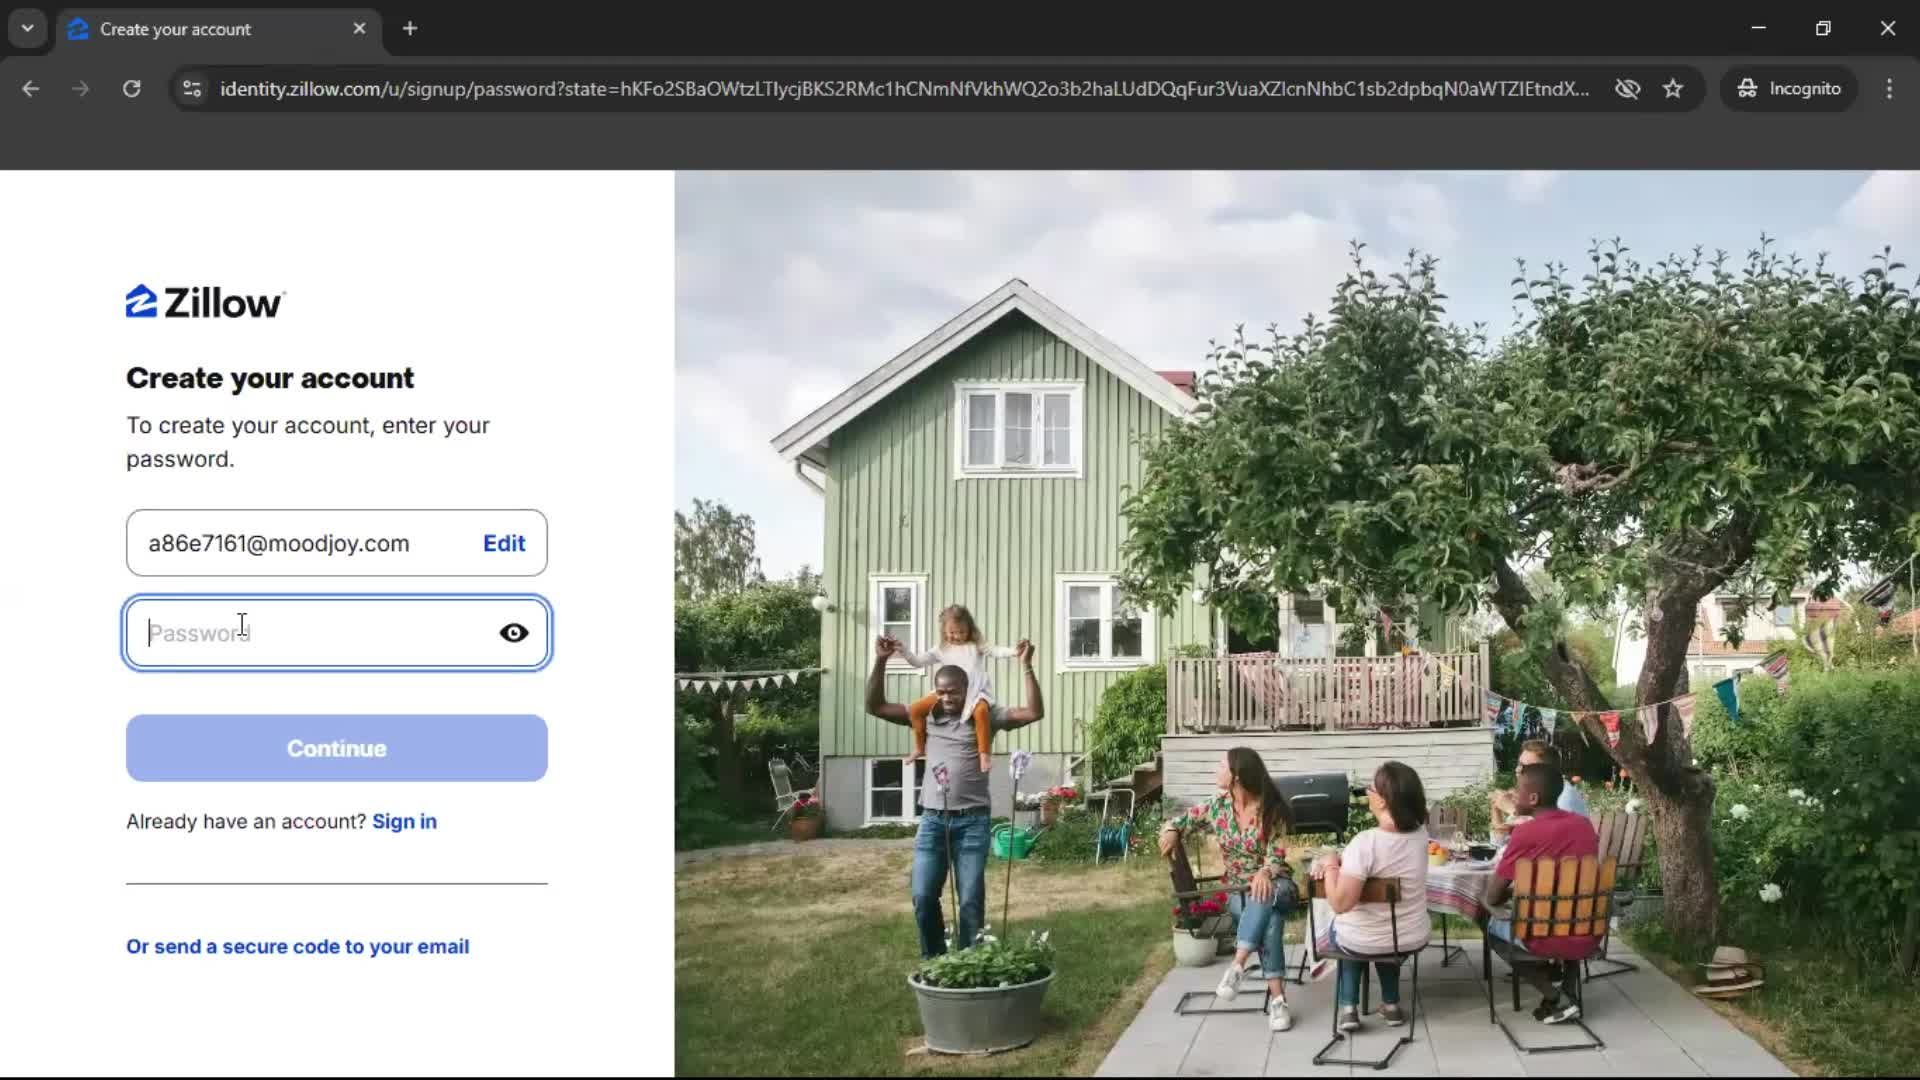Reveal the password with the eye toggle
The width and height of the screenshot is (1920, 1080).
click(513, 632)
